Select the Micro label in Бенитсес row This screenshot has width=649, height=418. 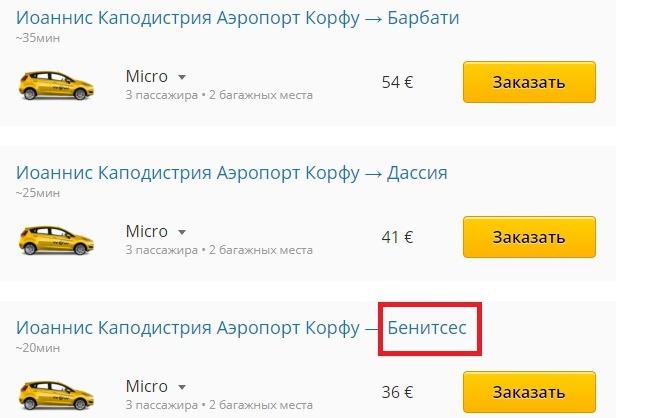(147, 387)
